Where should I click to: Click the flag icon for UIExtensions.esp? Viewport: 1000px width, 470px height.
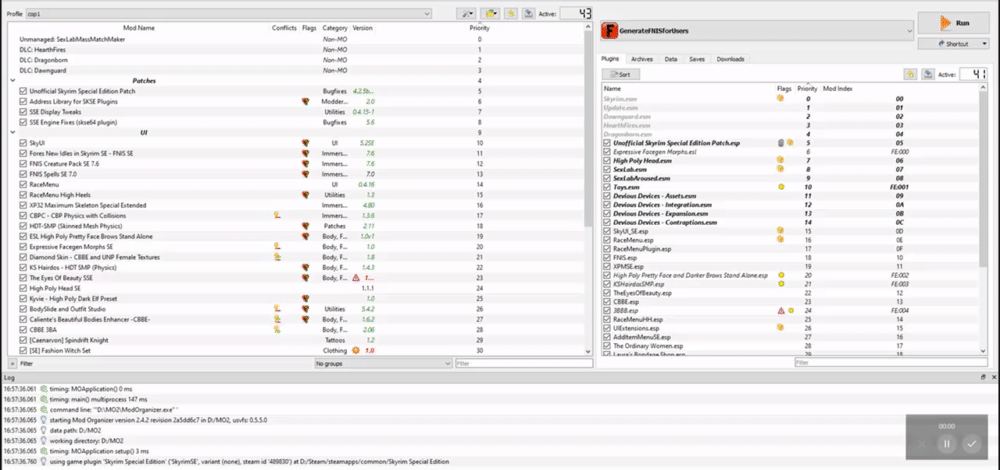[x=779, y=328]
